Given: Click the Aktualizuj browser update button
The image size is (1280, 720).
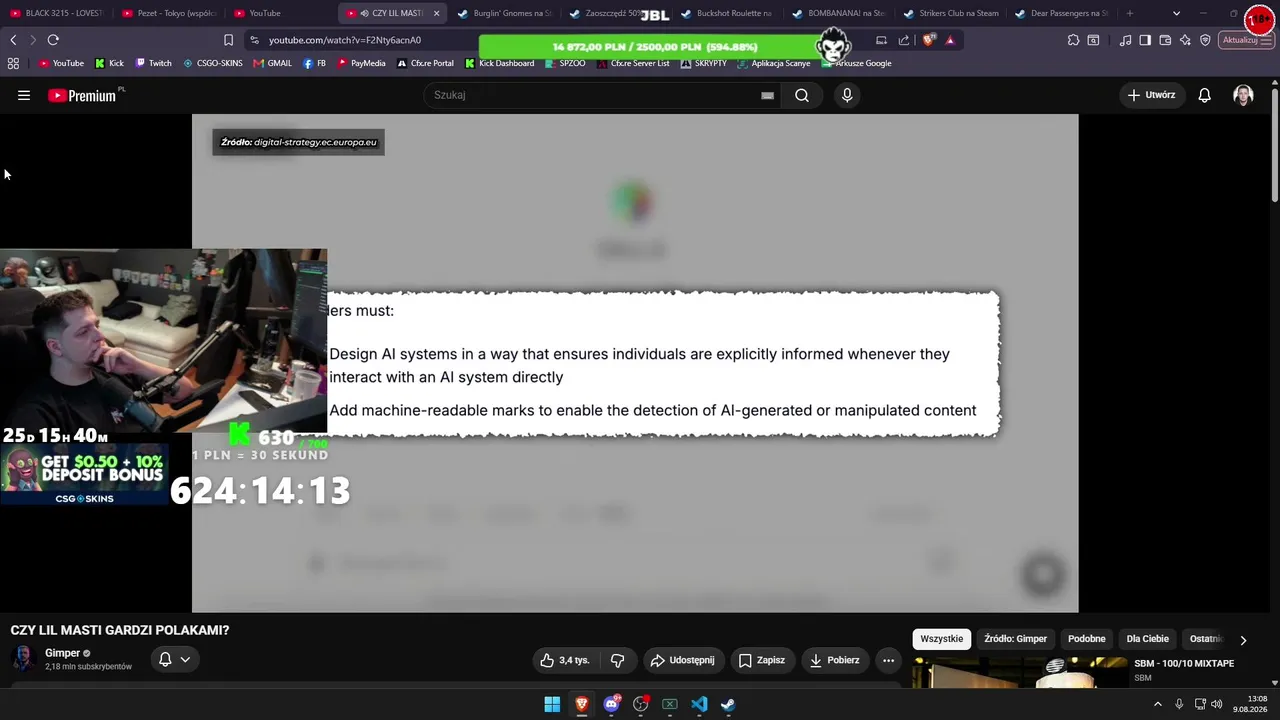Looking at the screenshot, I should (1246, 40).
